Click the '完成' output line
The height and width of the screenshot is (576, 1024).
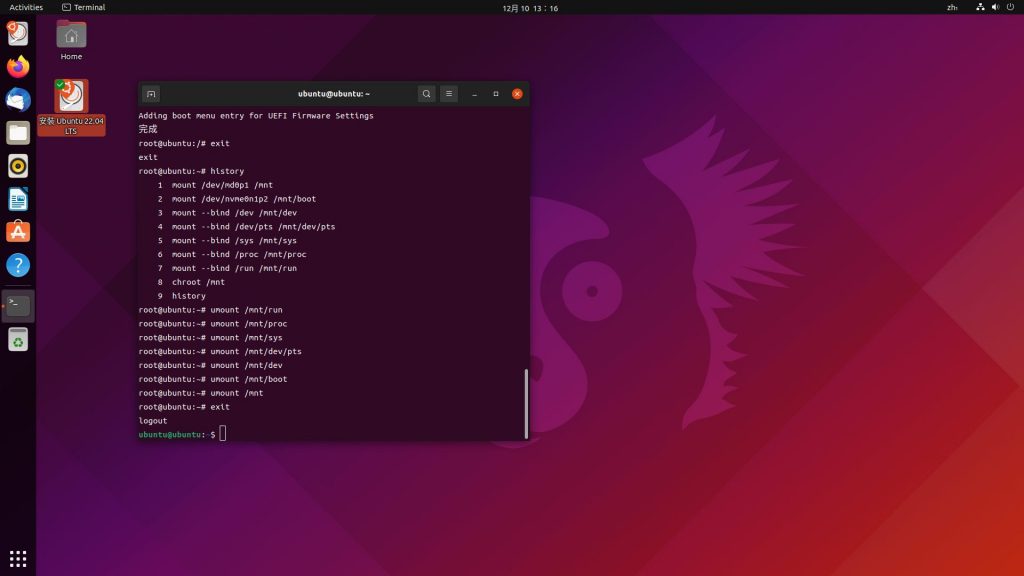pyautogui.click(x=148, y=129)
